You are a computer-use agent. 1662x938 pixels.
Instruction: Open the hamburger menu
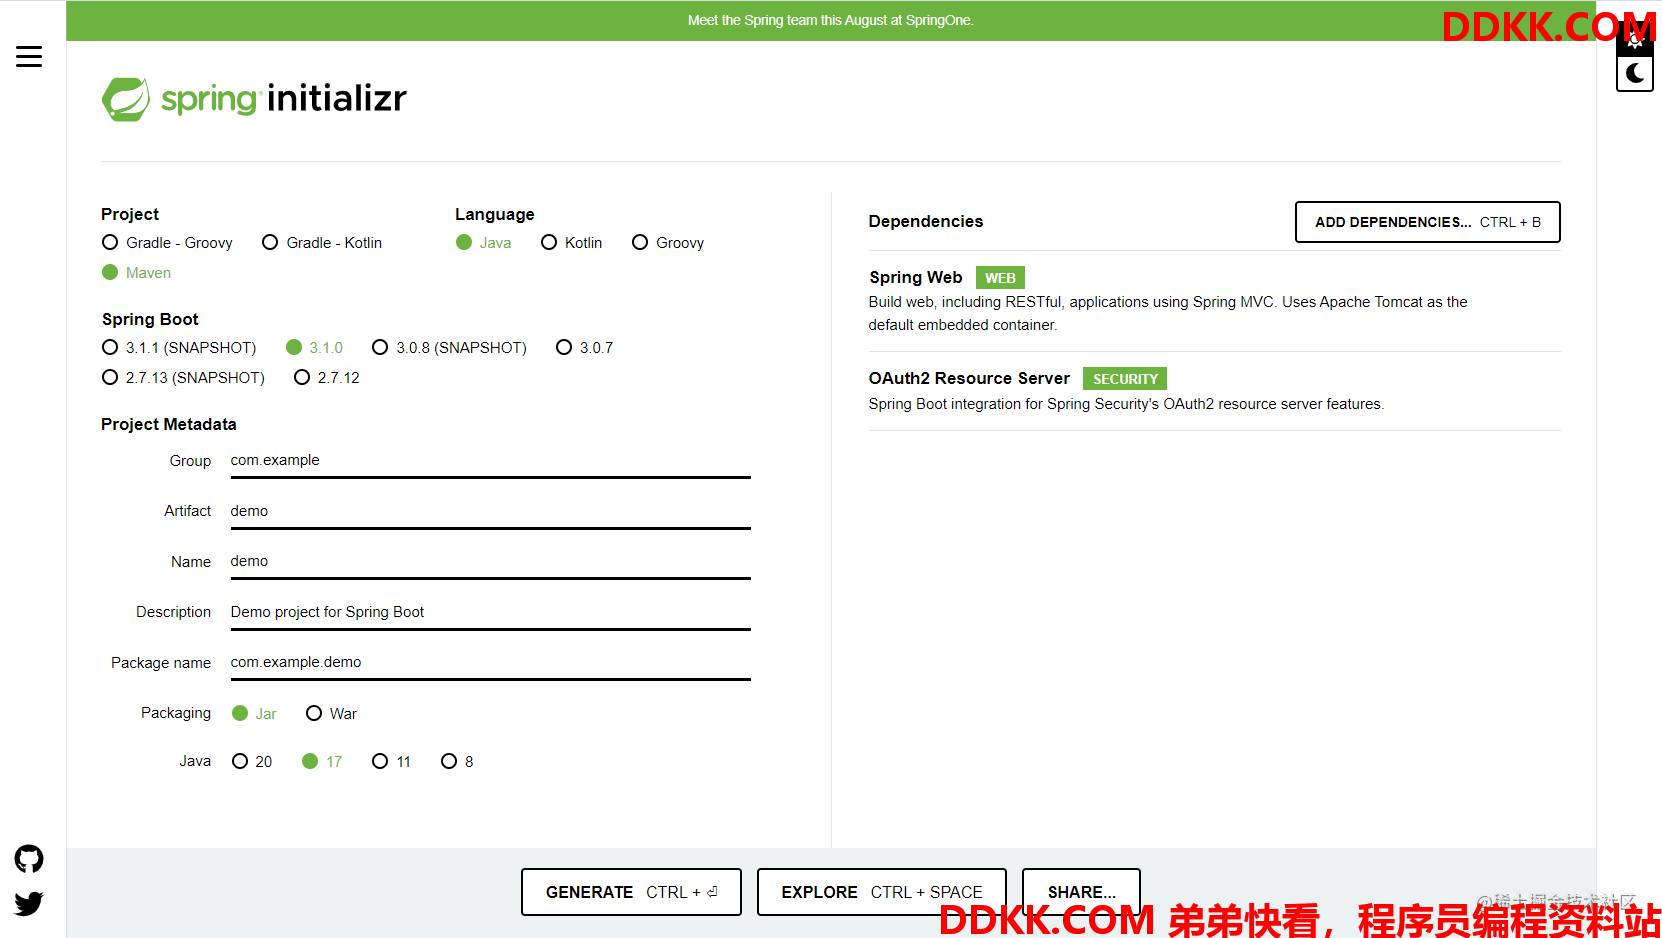pos(29,57)
